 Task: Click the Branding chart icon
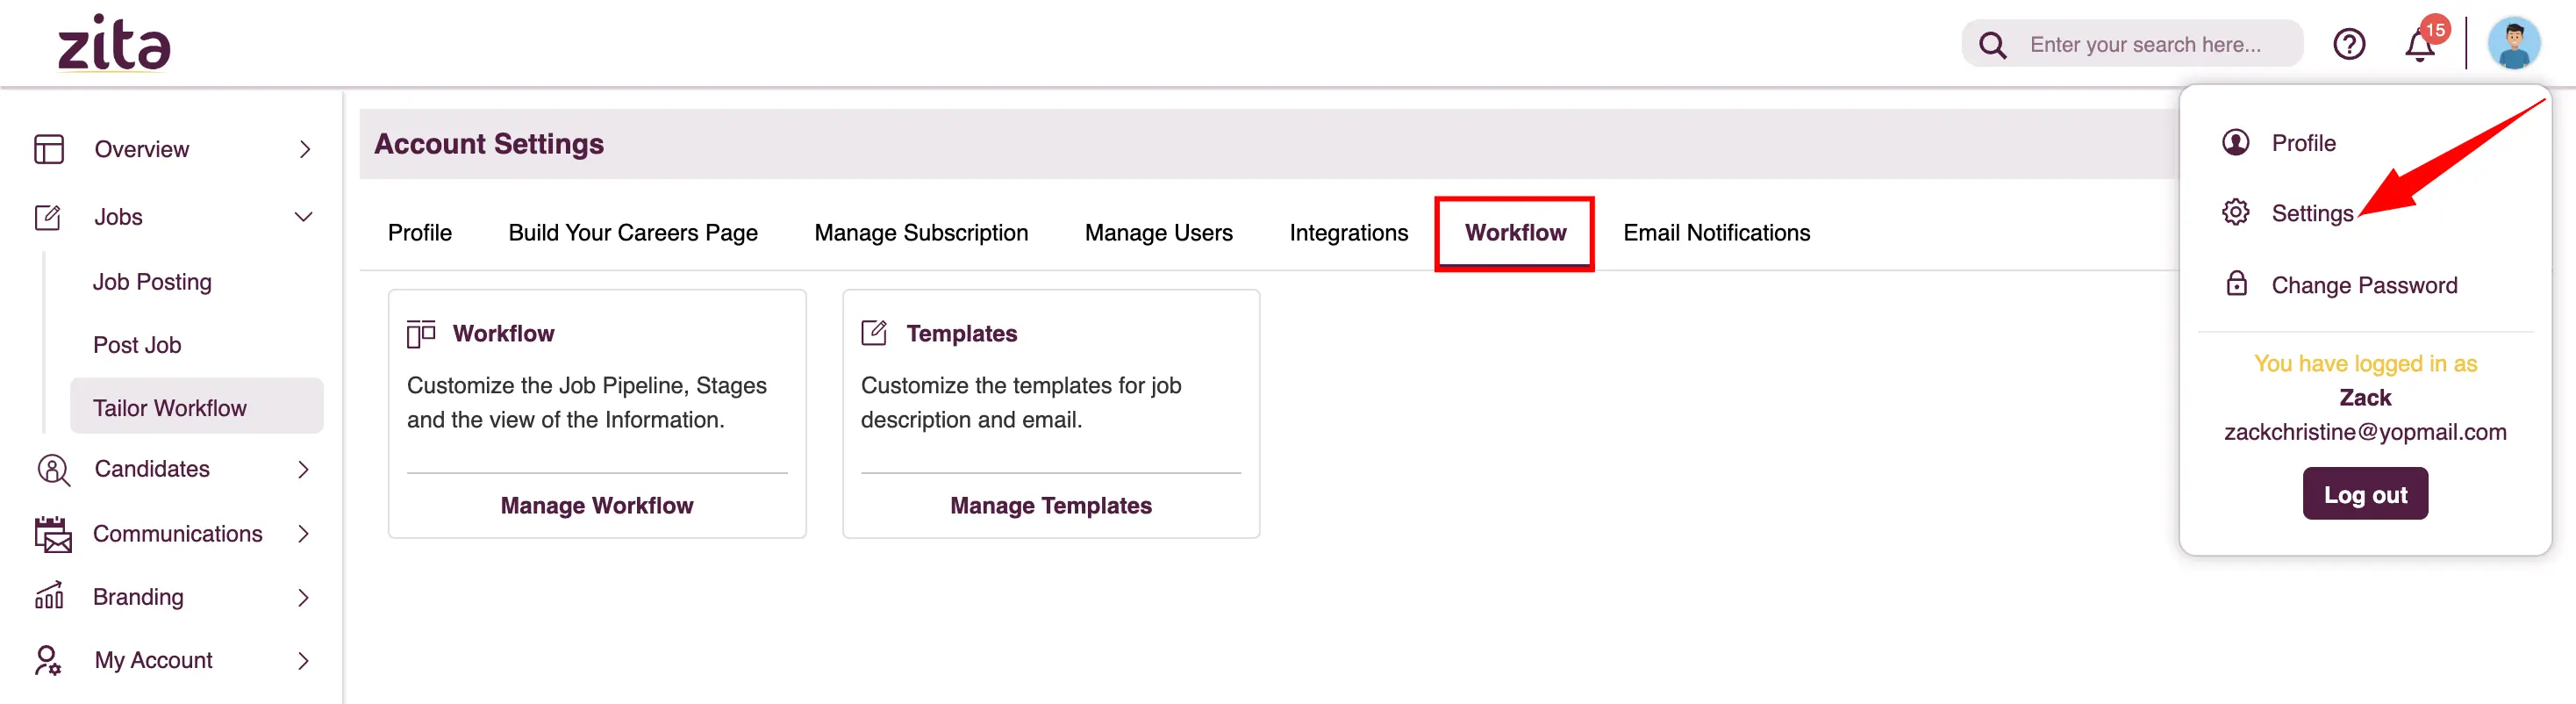(x=49, y=596)
